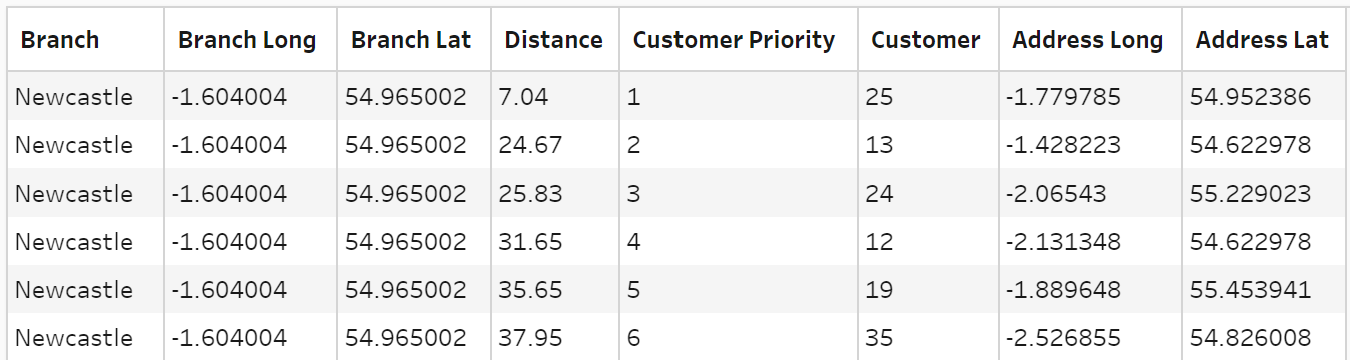This screenshot has width=1350, height=360.
Task: Select the distance cell 7.04
Action: (x=554, y=97)
